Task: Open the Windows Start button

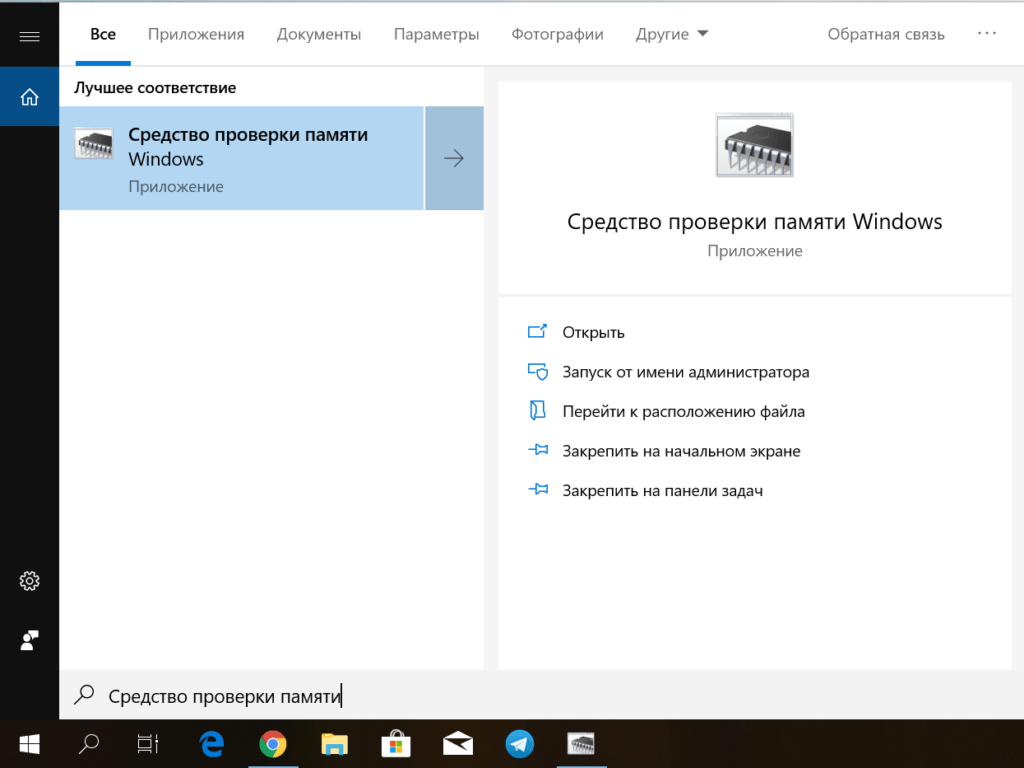Action: click(x=29, y=744)
